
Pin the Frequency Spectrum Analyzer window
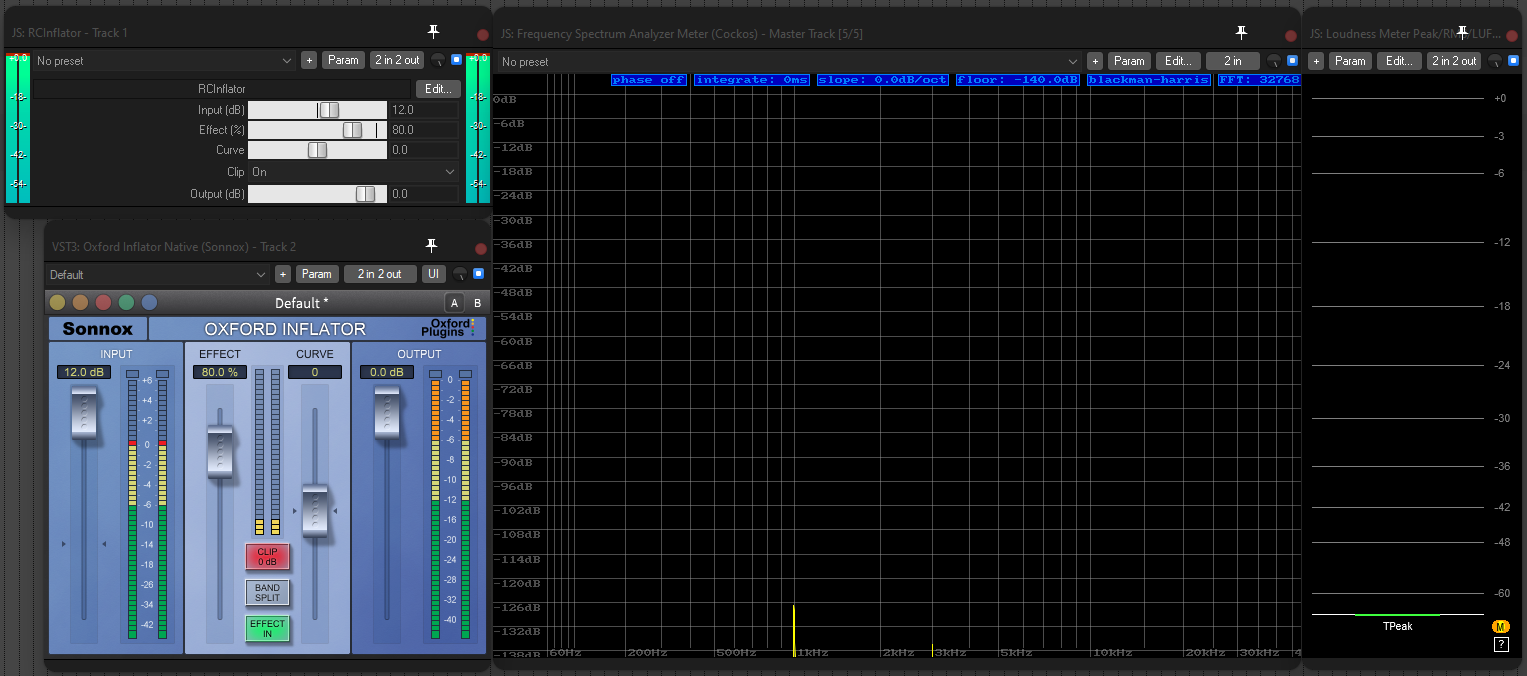(1241, 32)
